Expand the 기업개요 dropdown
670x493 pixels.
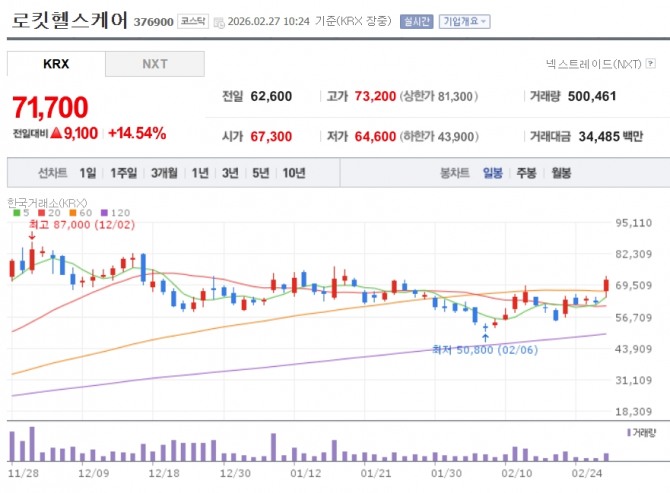(x=464, y=21)
